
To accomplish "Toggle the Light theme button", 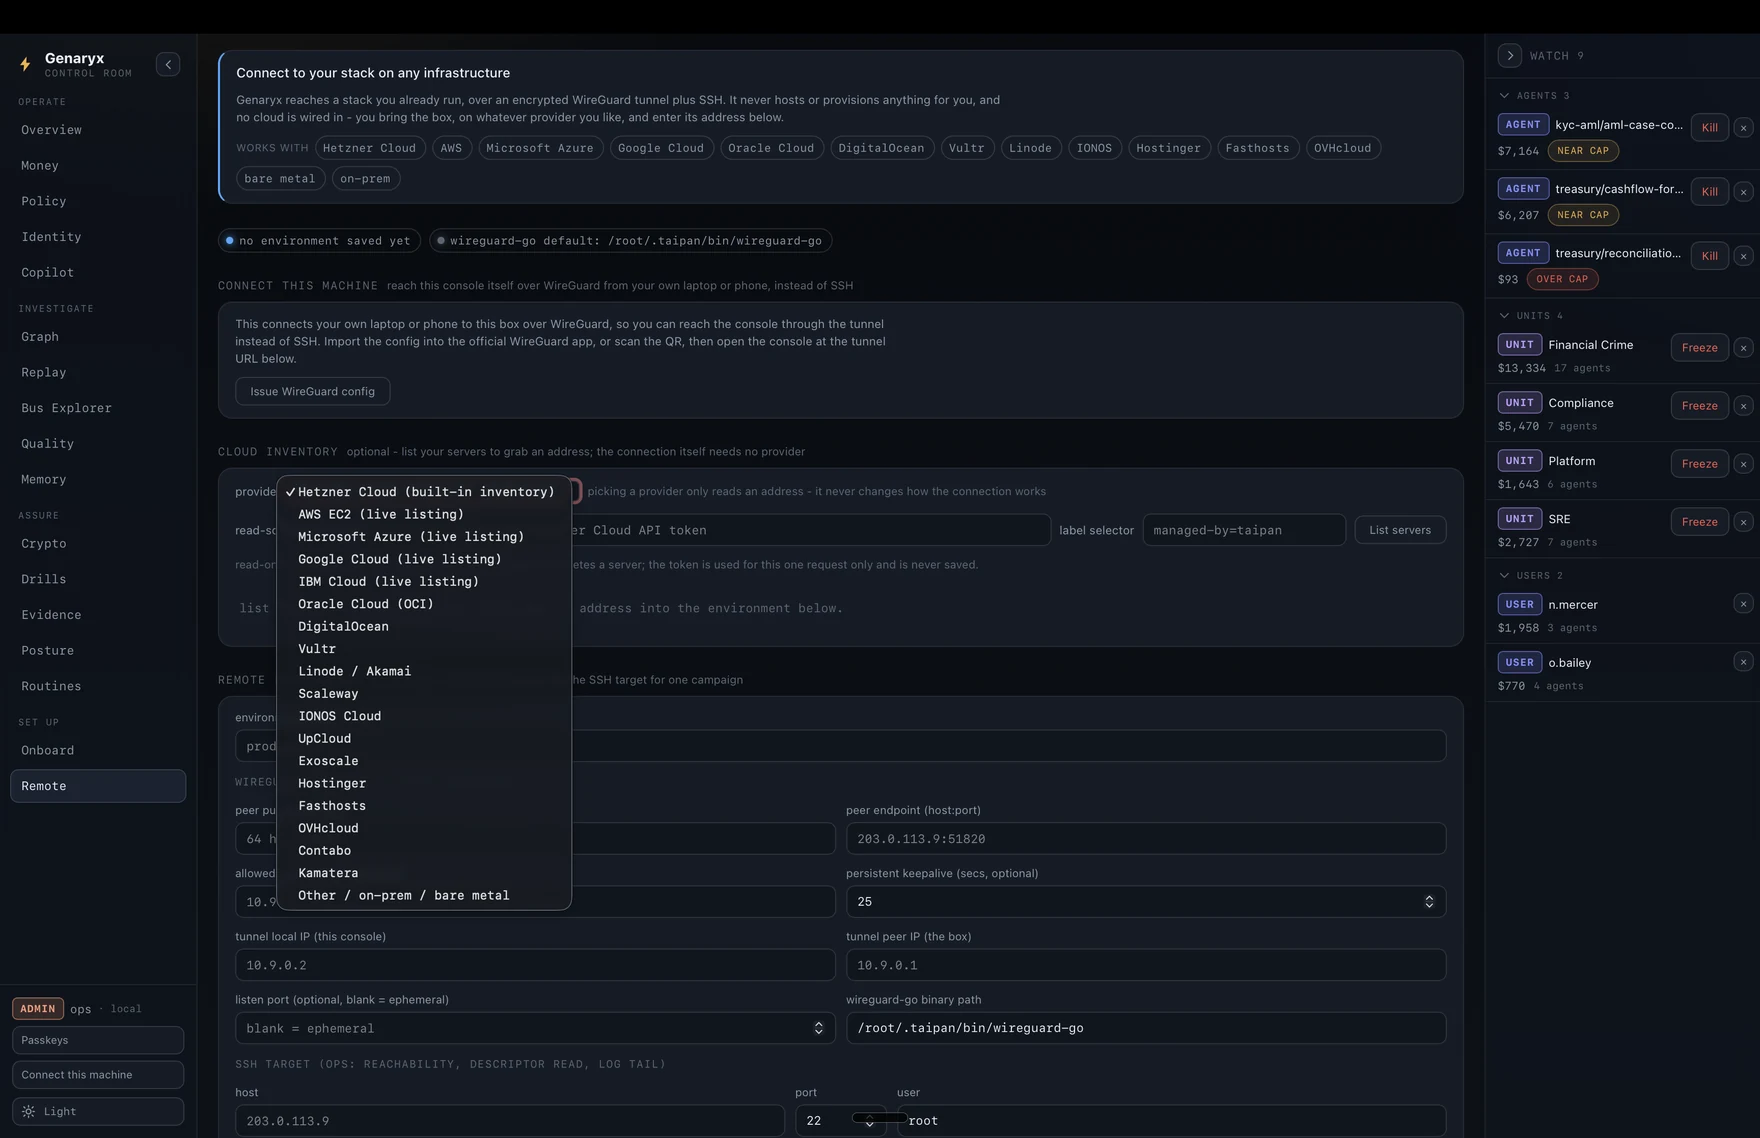I will [98, 1112].
